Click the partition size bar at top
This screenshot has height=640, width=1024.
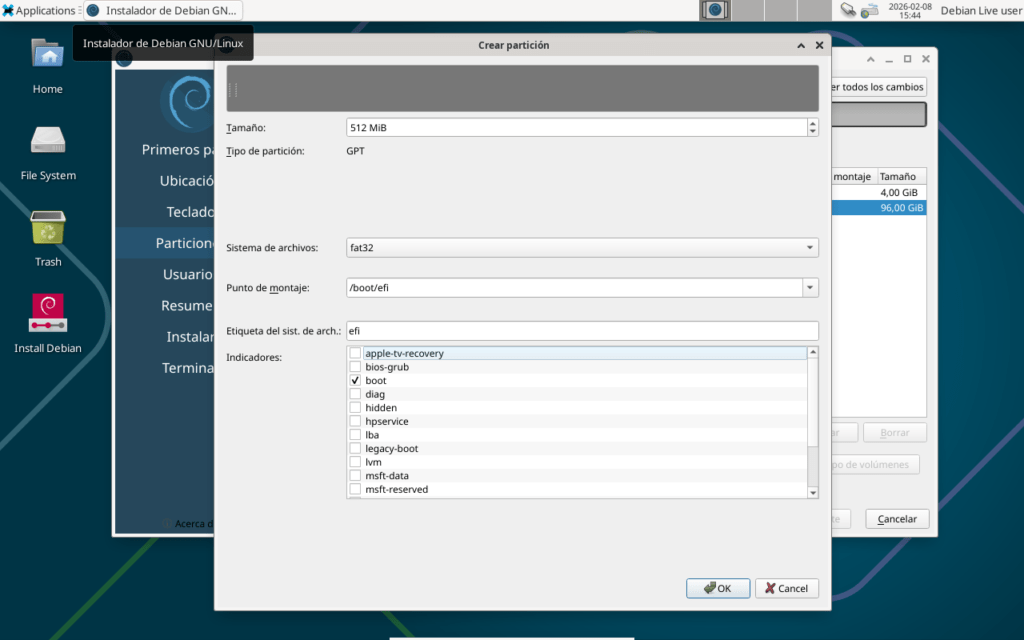(x=522, y=88)
